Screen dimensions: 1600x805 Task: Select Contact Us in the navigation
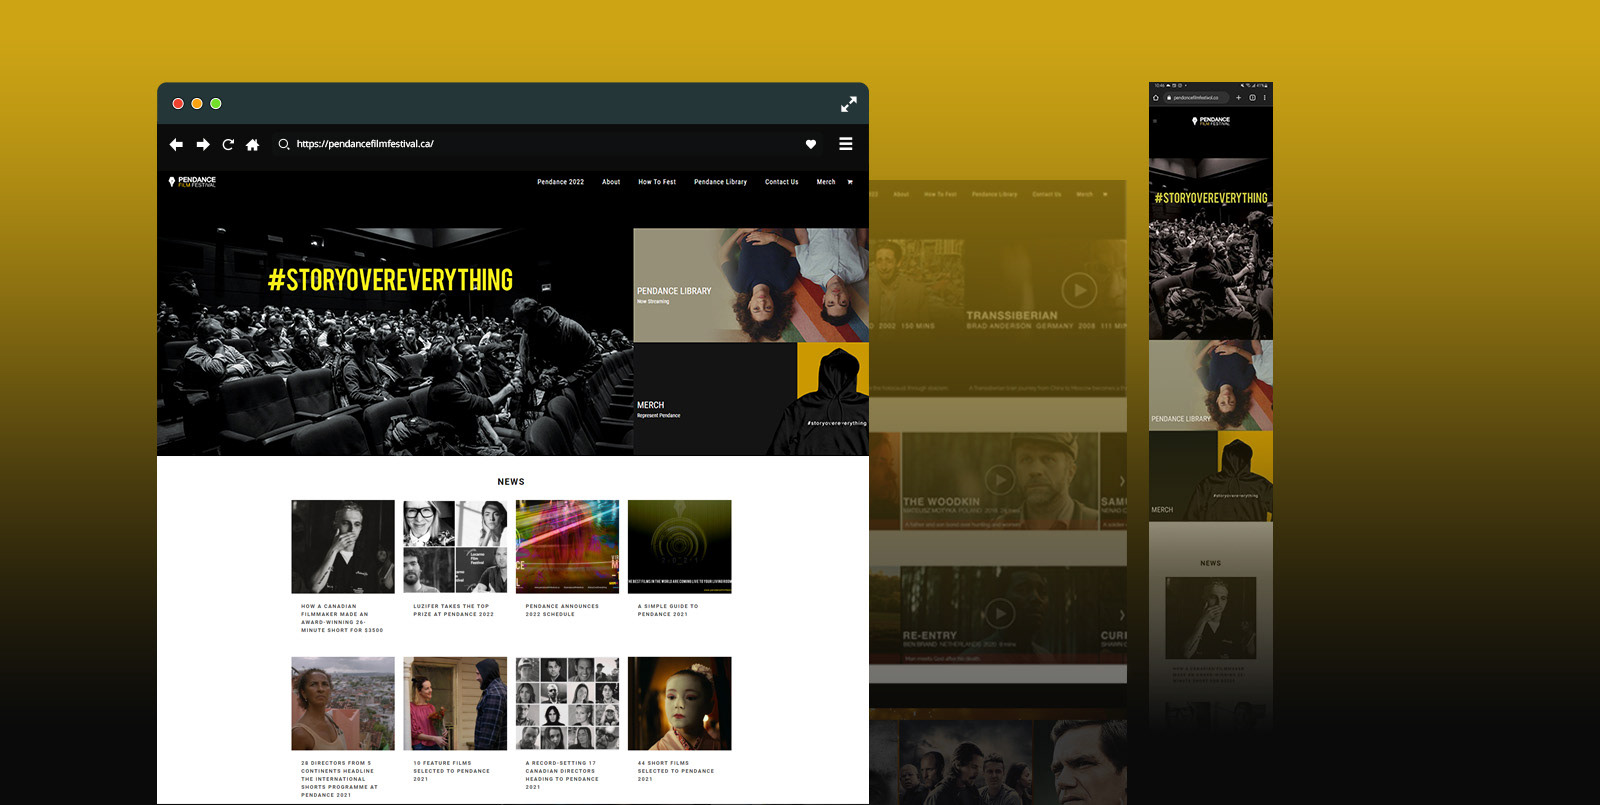(781, 182)
